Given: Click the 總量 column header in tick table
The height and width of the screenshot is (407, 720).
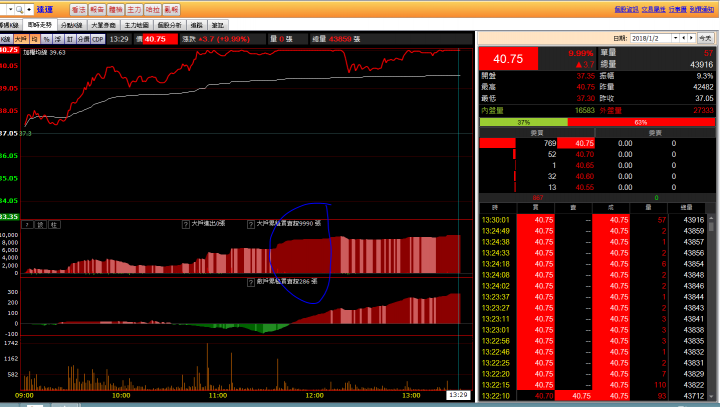Looking at the screenshot, I should (x=686, y=208).
